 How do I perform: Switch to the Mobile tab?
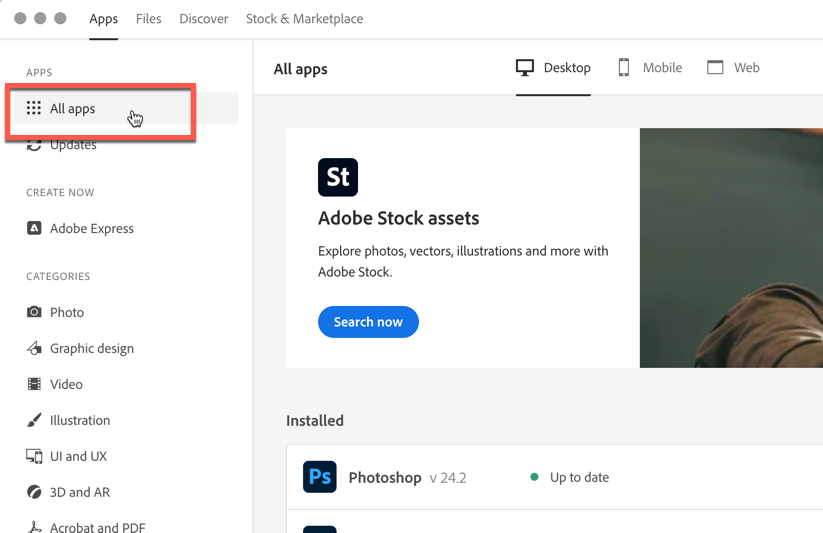[650, 68]
